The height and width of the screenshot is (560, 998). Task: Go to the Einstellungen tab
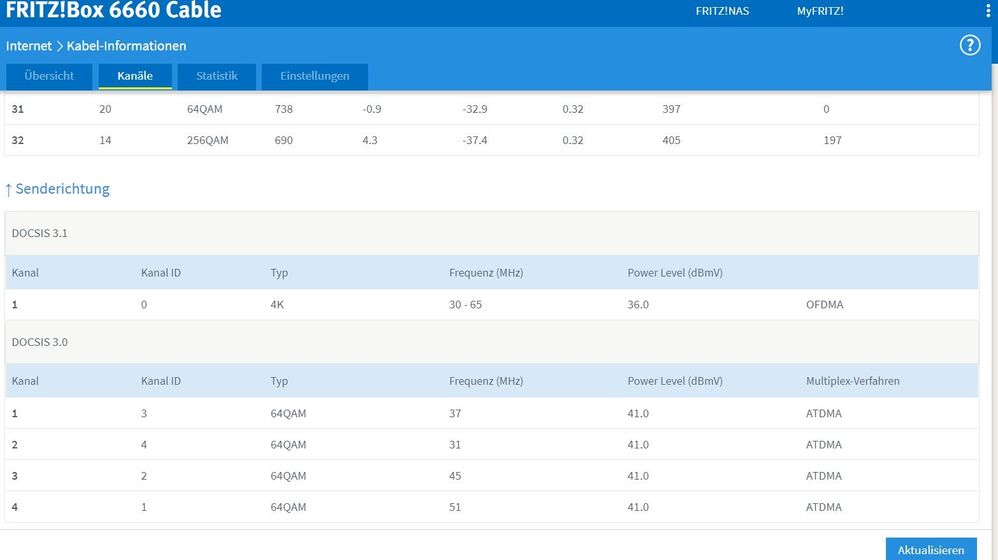314,76
